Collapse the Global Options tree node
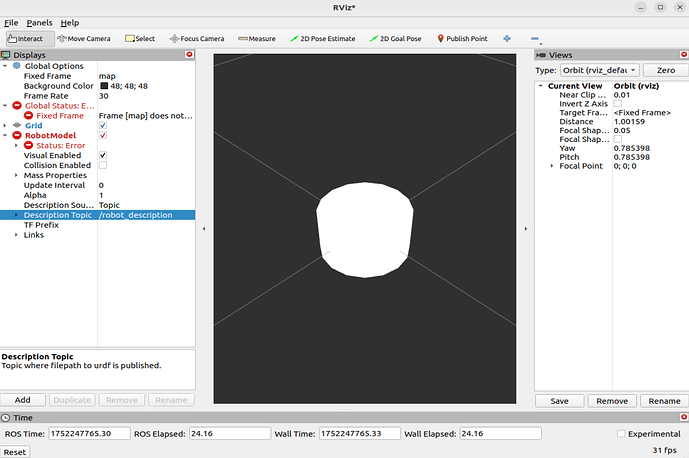 point(5,66)
